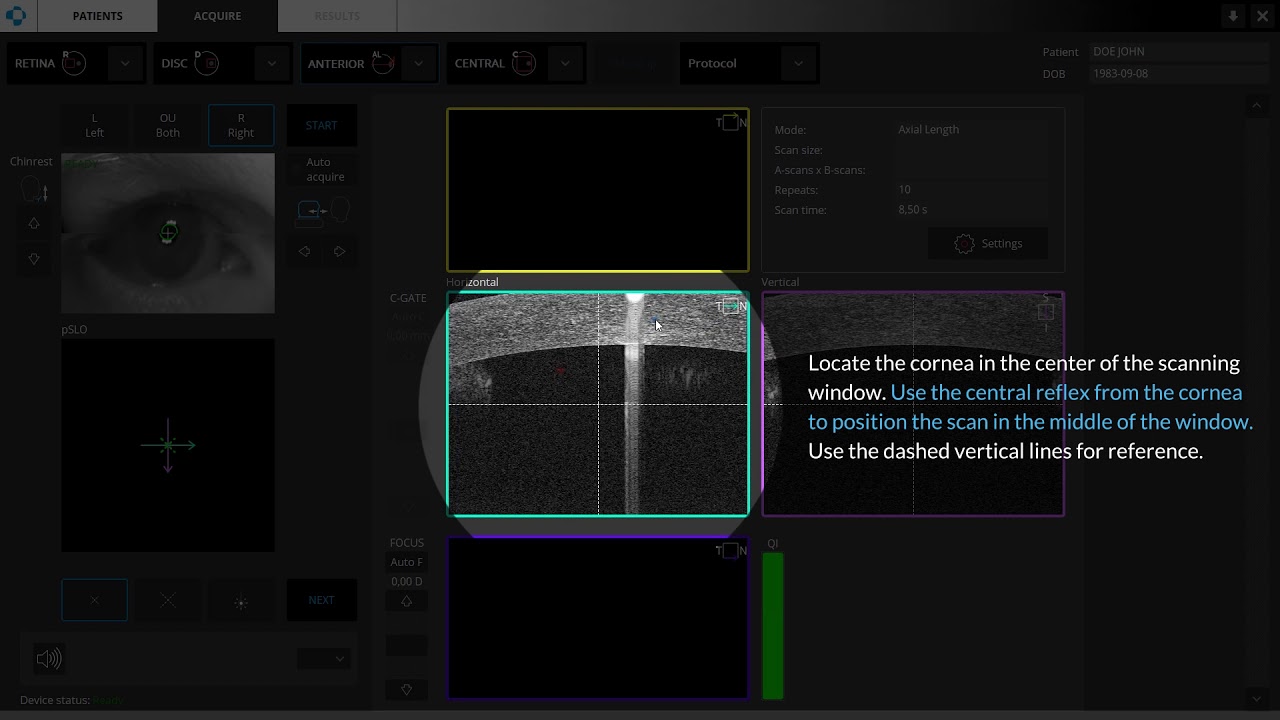Expand right panel with bottom chevron
This screenshot has width=1280, height=720.
click(x=1257, y=699)
